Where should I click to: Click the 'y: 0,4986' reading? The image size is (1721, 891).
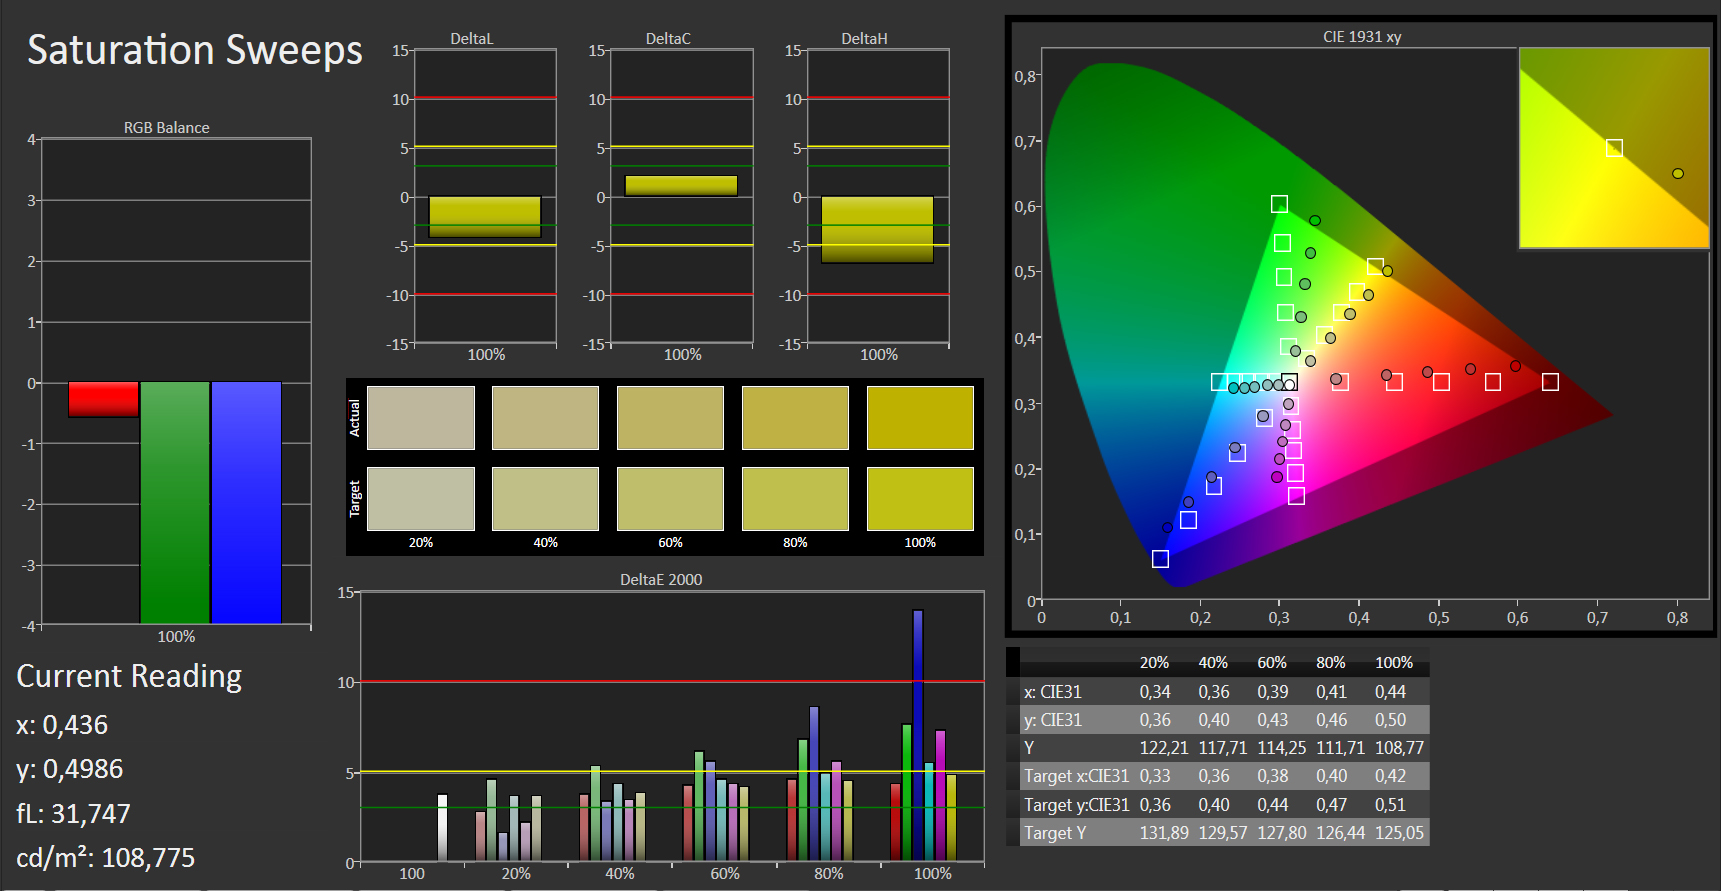pos(70,769)
